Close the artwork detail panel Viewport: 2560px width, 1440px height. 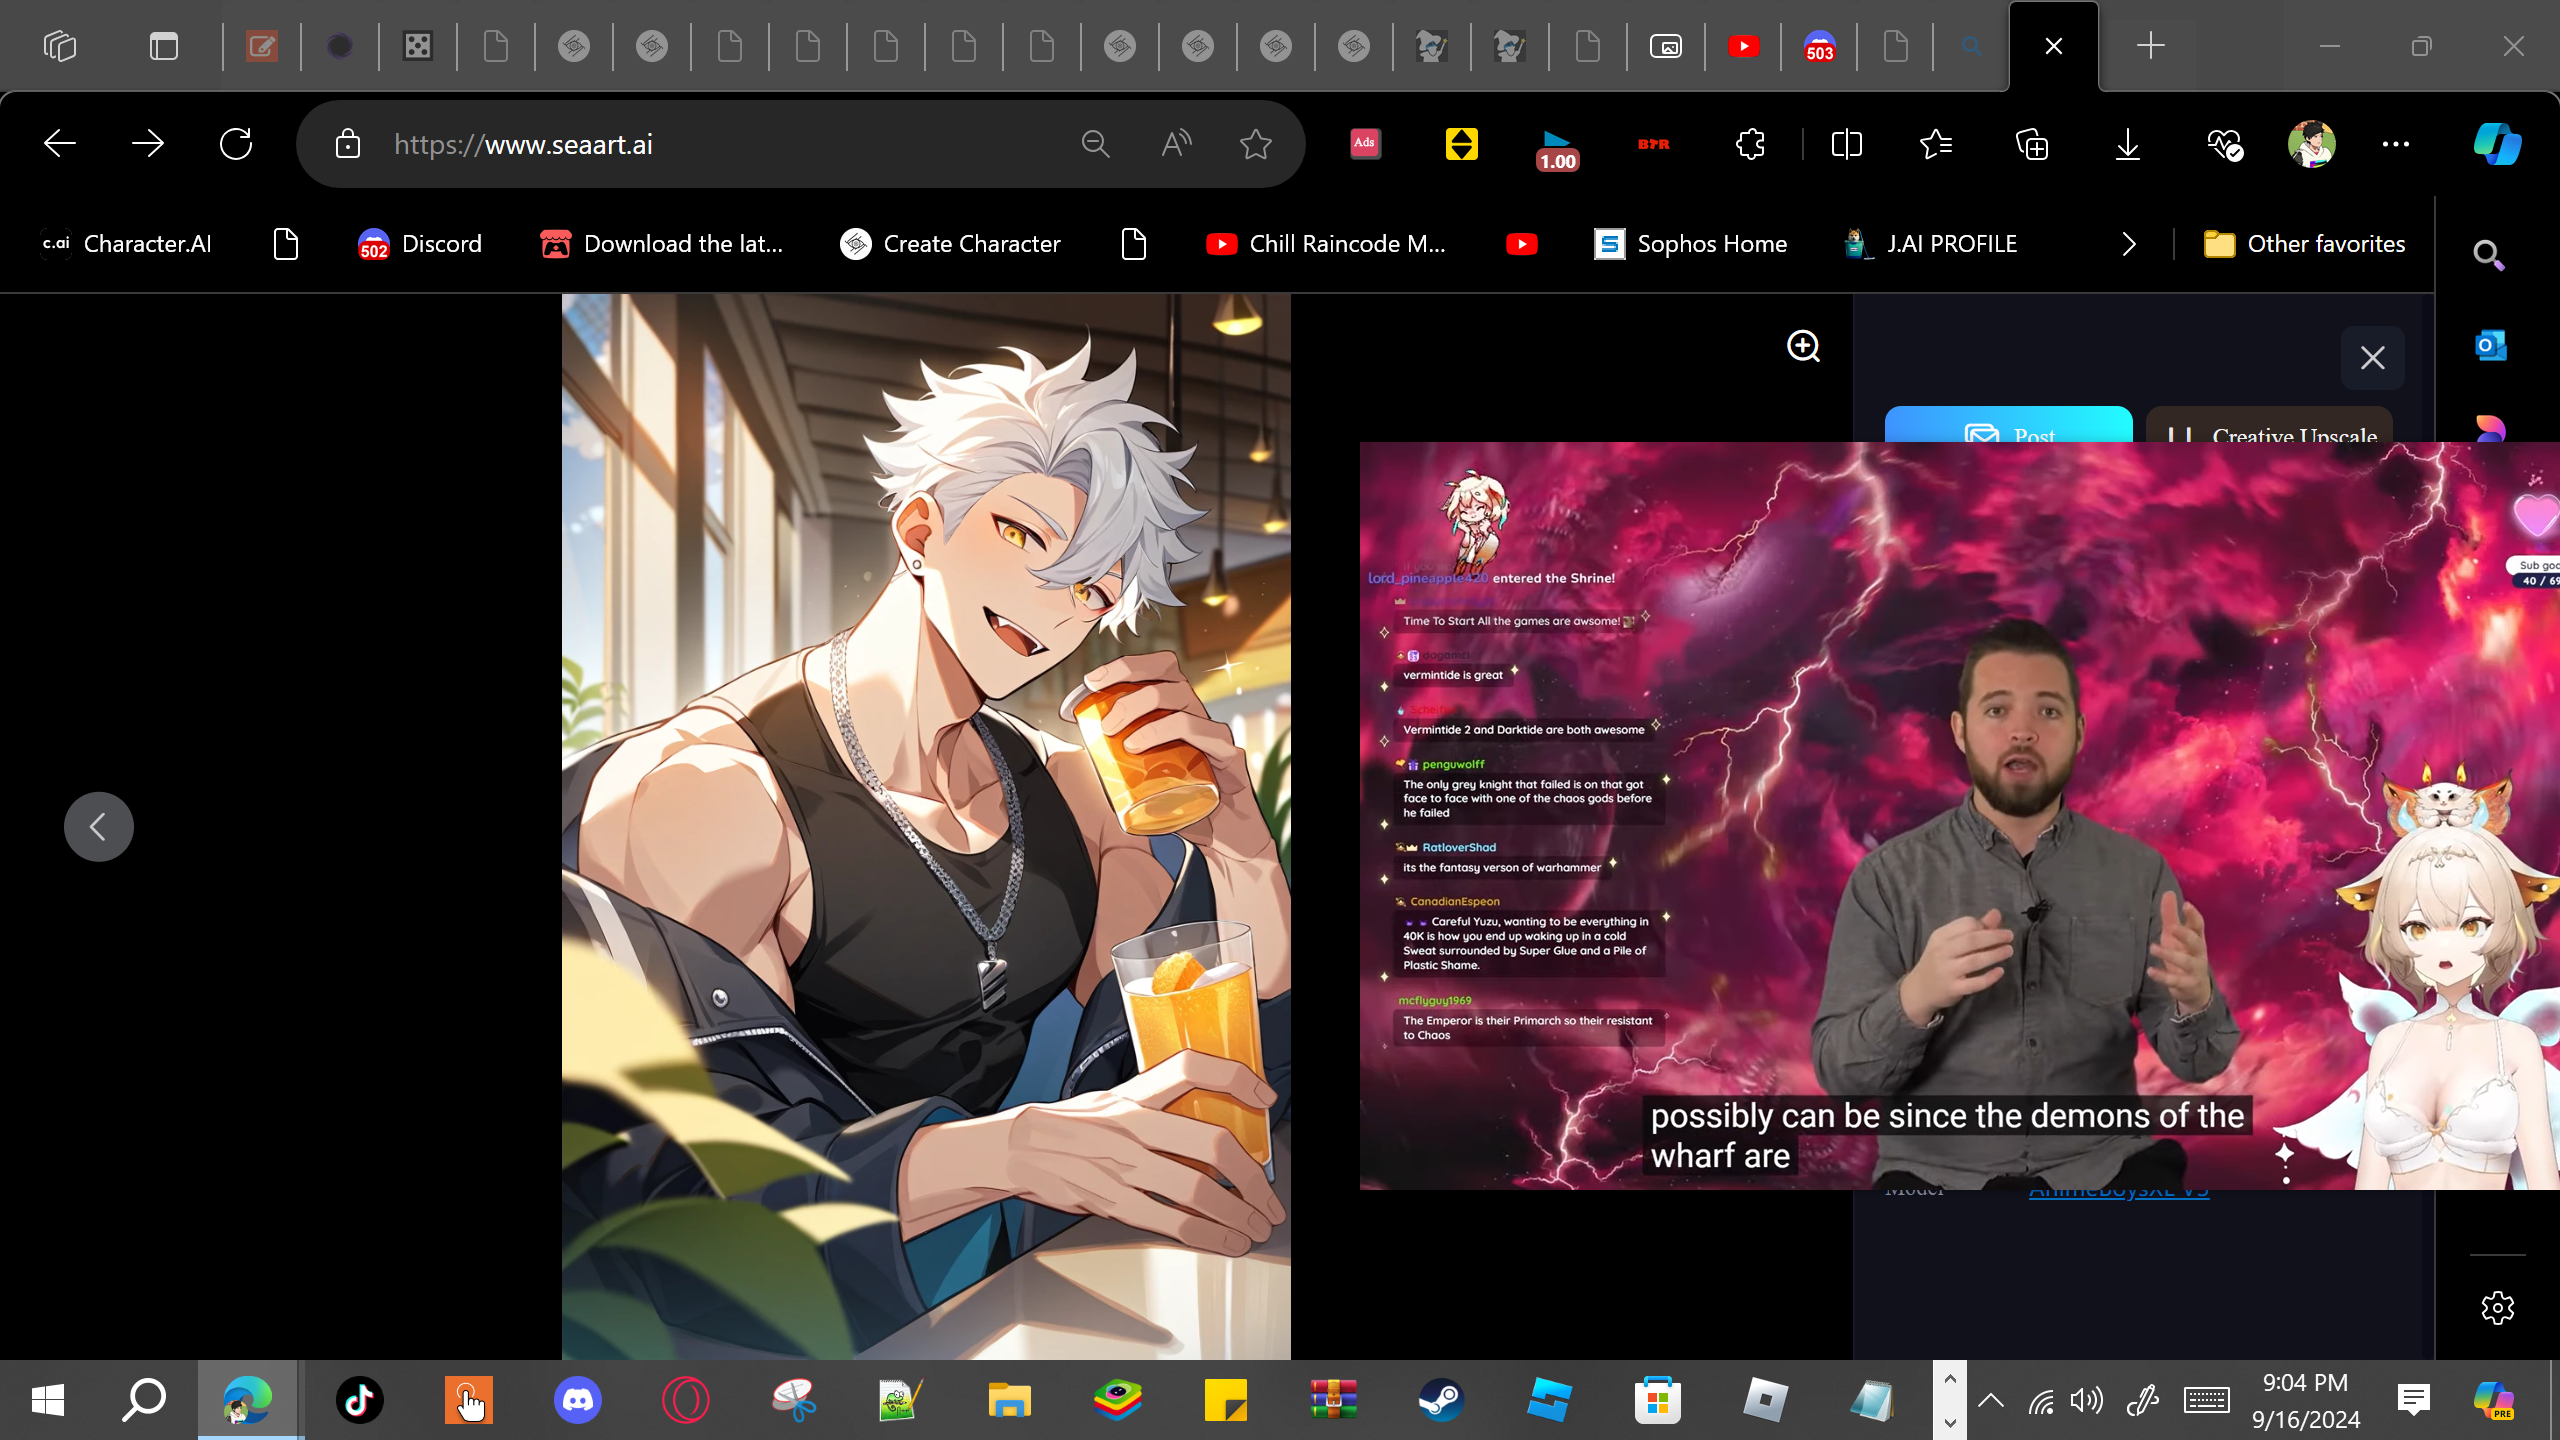pos(2373,358)
